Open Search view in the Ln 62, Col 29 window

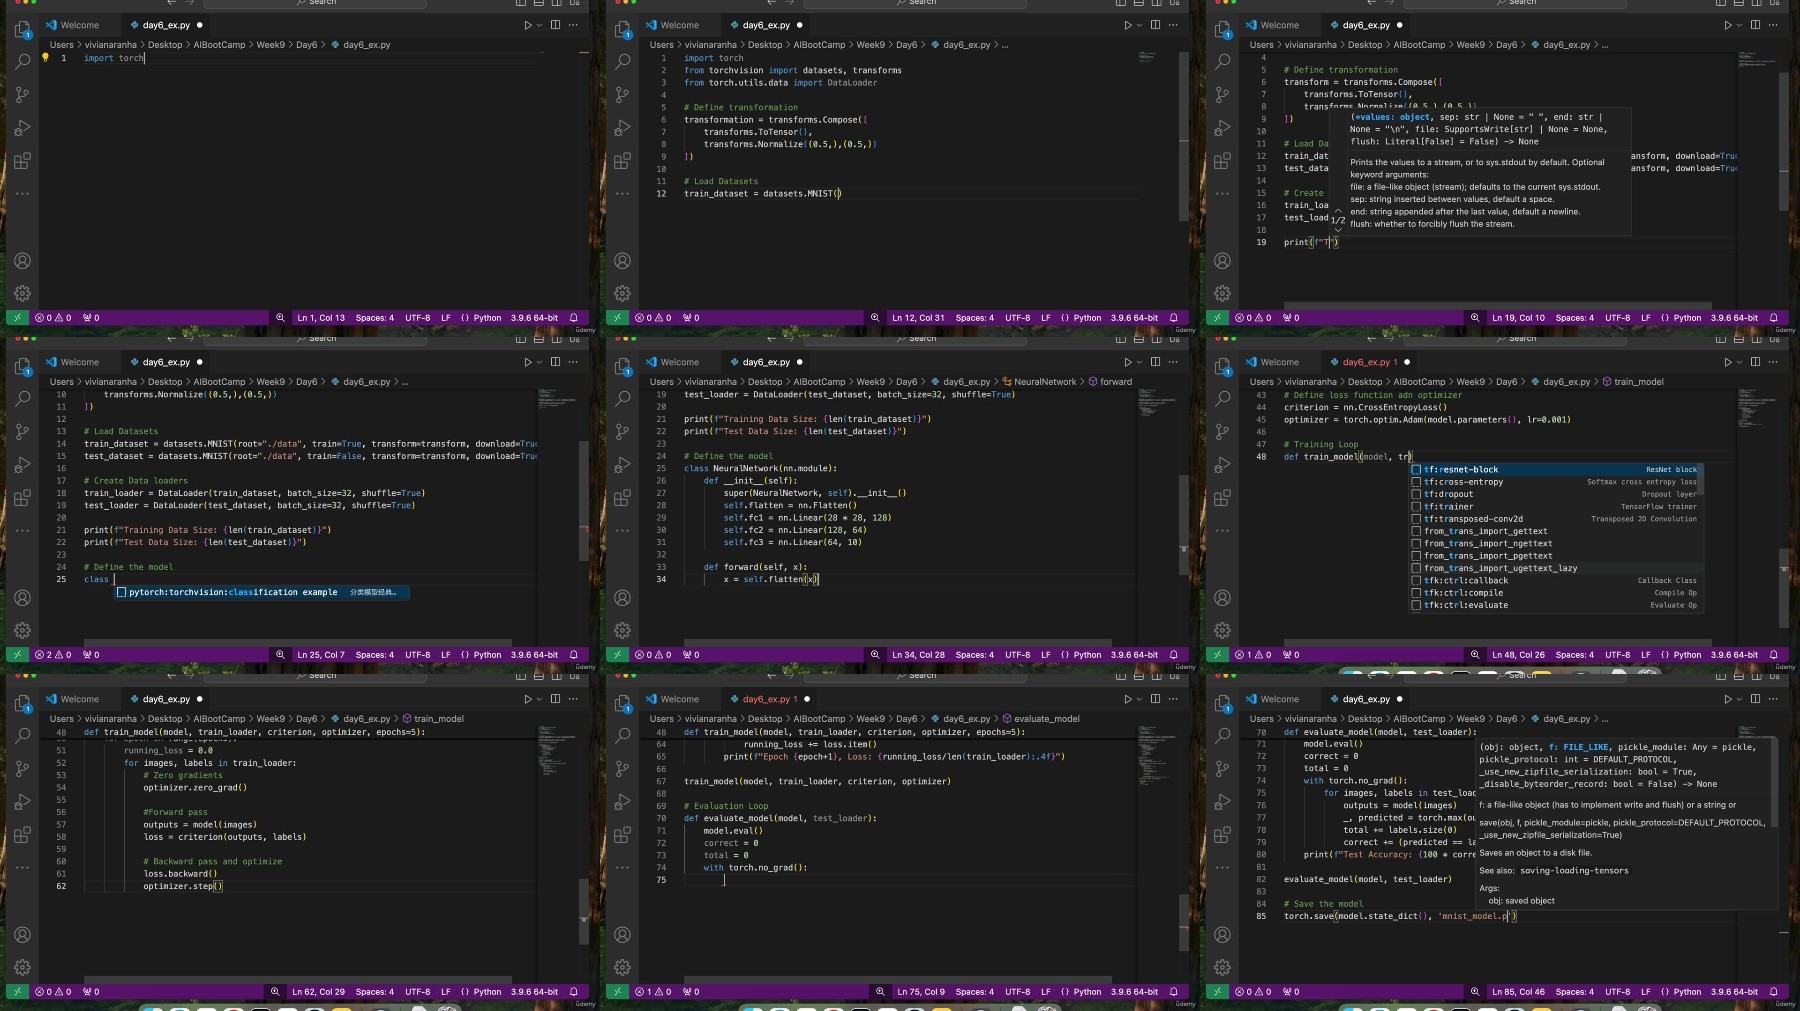[22, 736]
